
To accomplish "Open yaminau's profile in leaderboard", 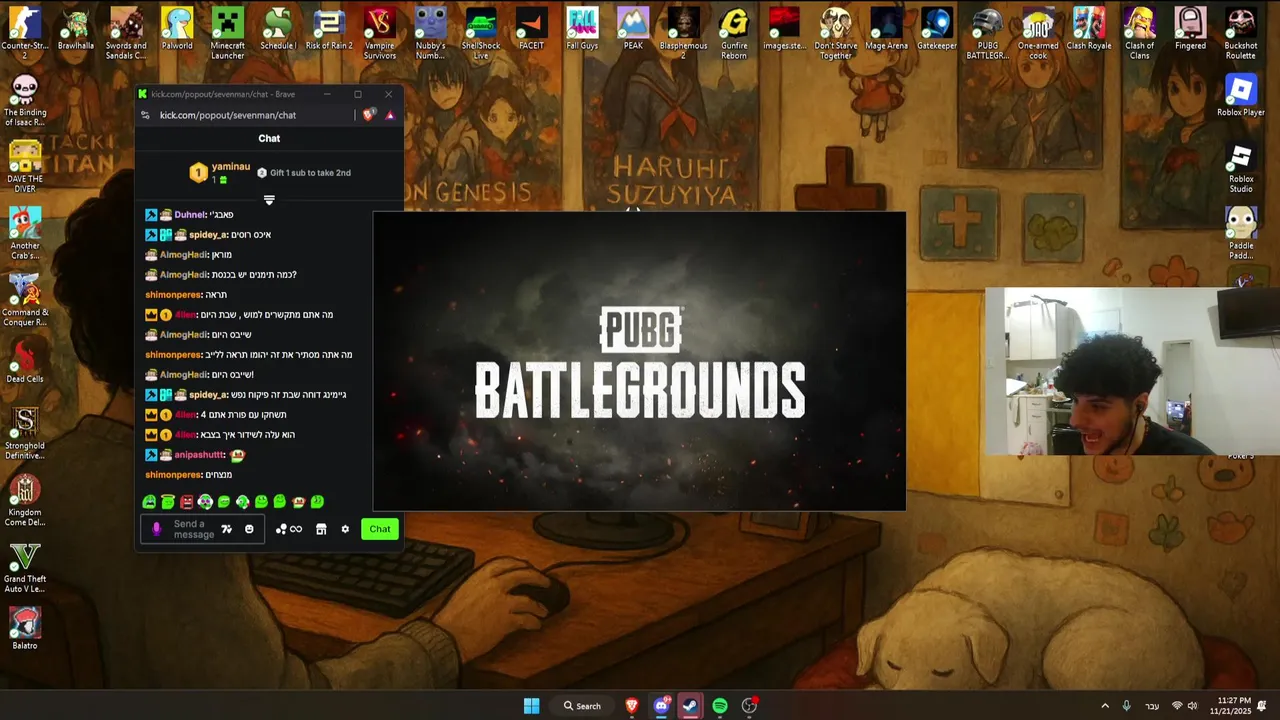I will pyautogui.click(x=231, y=167).
